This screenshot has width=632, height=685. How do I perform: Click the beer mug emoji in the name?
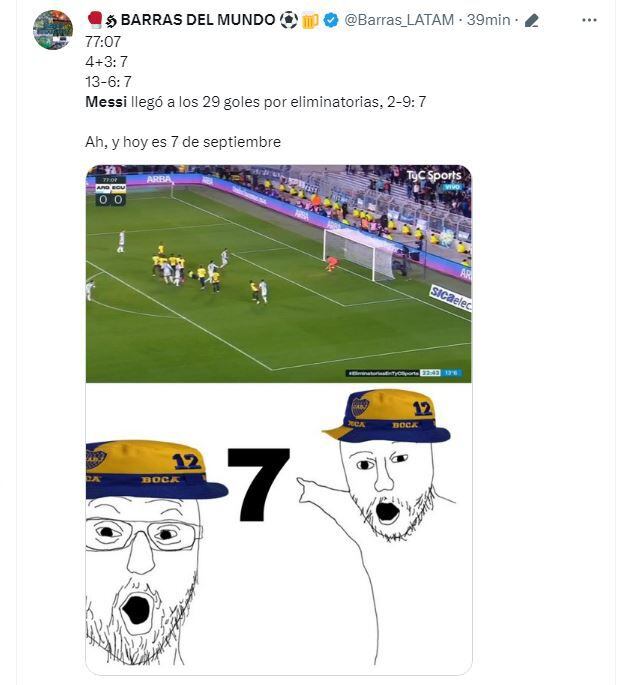pyautogui.click(x=310, y=21)
